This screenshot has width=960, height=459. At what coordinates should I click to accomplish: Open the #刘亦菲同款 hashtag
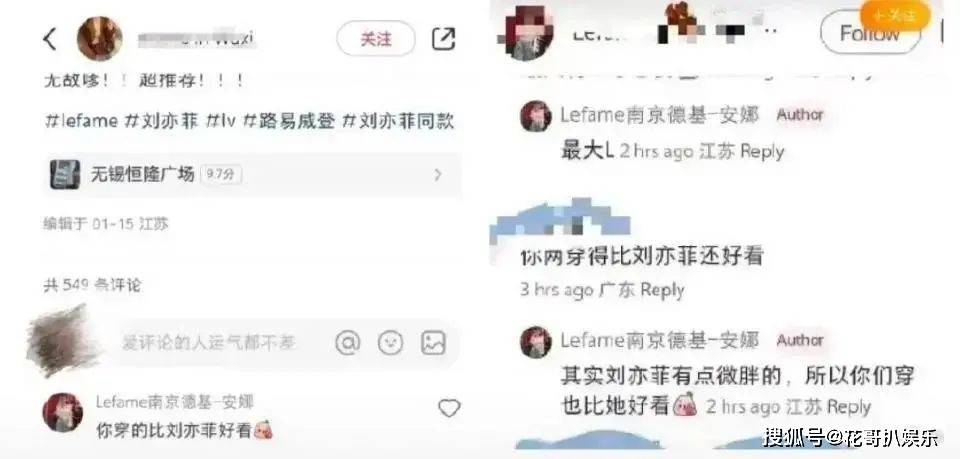[398, 121]
